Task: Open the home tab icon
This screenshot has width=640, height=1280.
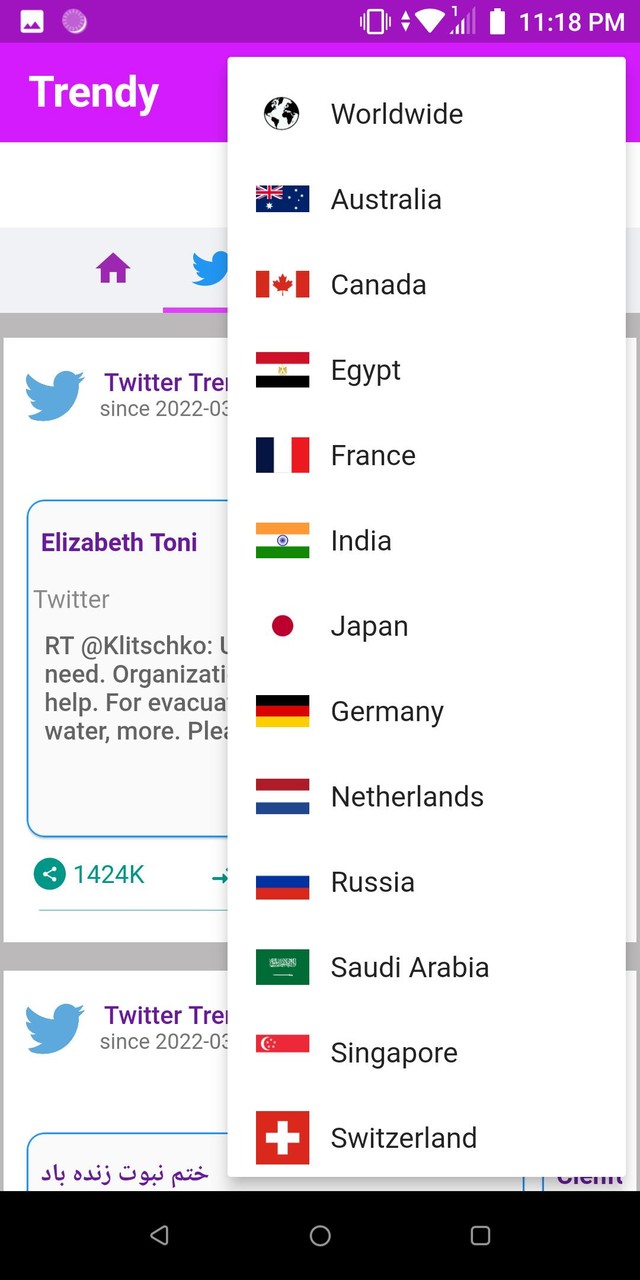Action: 113,269
